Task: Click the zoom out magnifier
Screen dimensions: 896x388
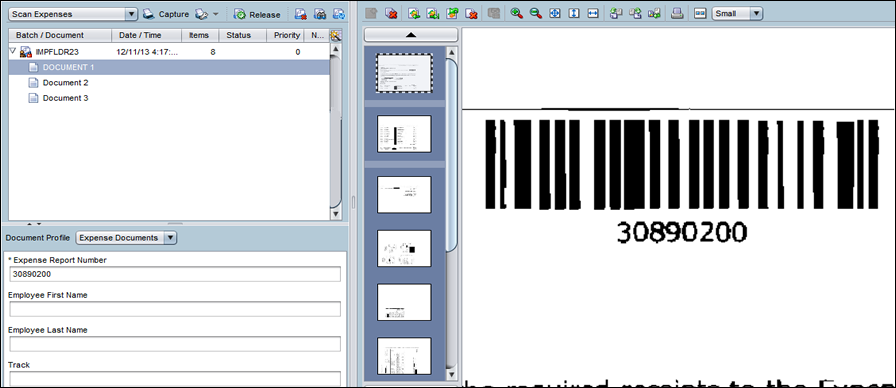Action: [x=535, y=13]
